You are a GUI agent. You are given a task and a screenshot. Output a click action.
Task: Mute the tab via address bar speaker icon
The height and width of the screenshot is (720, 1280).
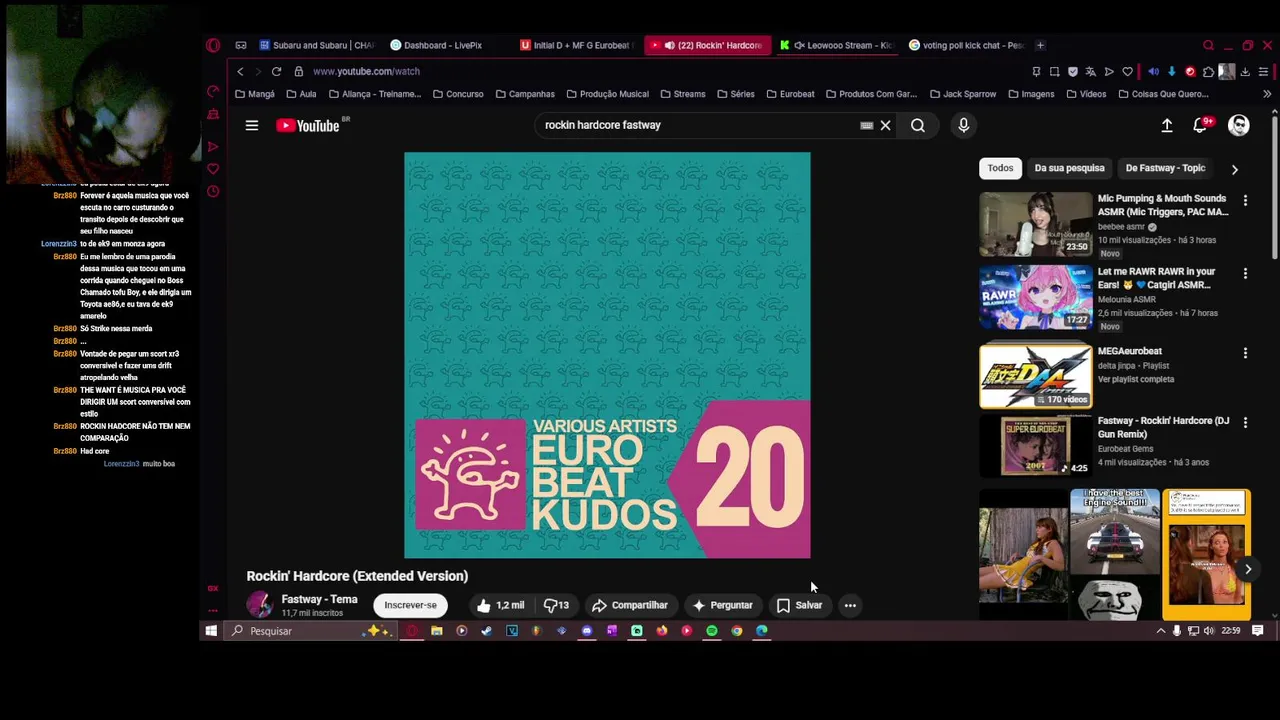[x=1153, y=71]
